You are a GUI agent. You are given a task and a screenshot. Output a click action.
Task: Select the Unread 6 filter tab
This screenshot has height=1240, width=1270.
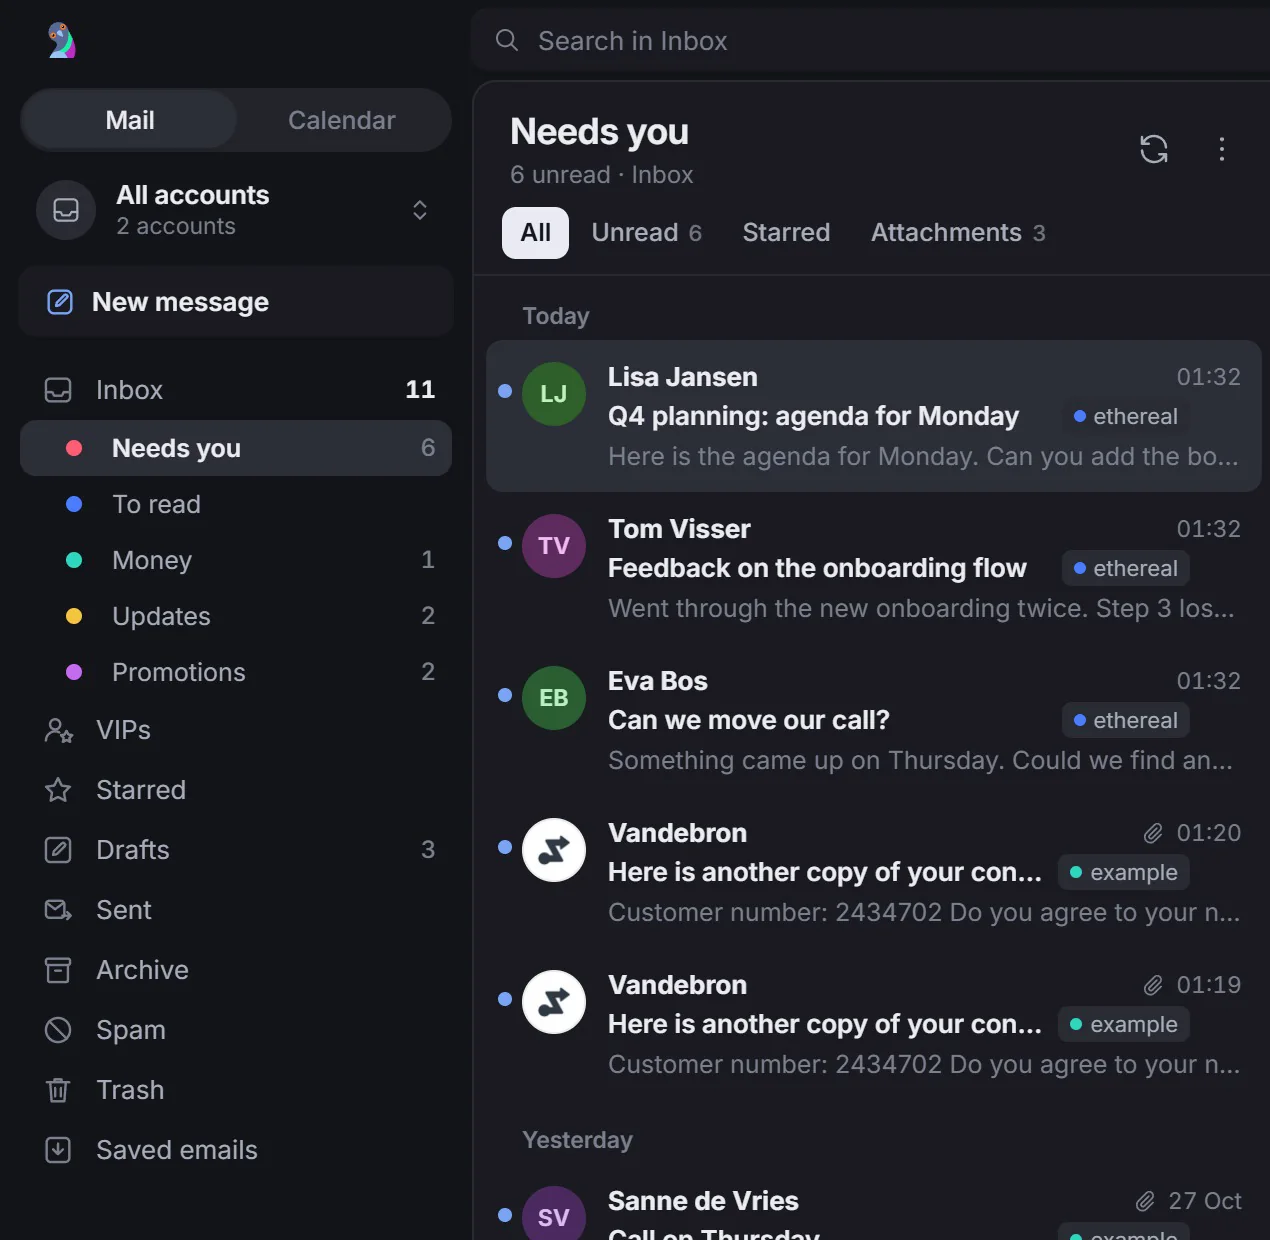coord(646,233)
